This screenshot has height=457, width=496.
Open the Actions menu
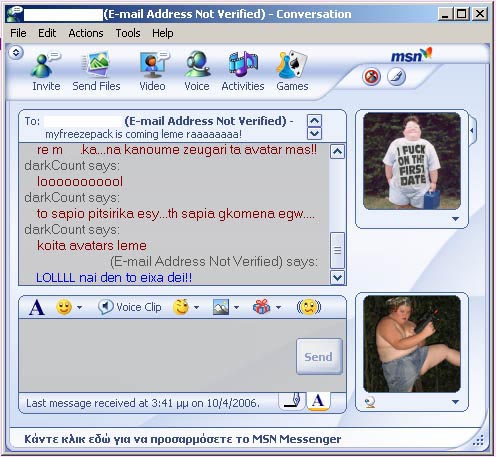click(x=86, y=33)
